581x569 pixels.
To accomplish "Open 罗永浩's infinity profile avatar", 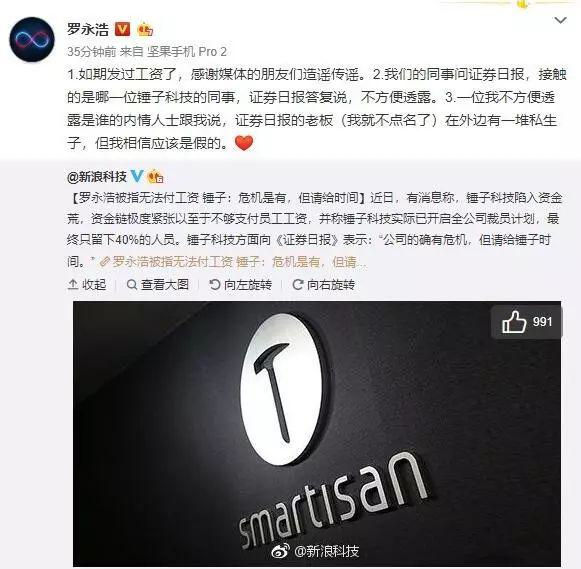I will click(32, 39).
